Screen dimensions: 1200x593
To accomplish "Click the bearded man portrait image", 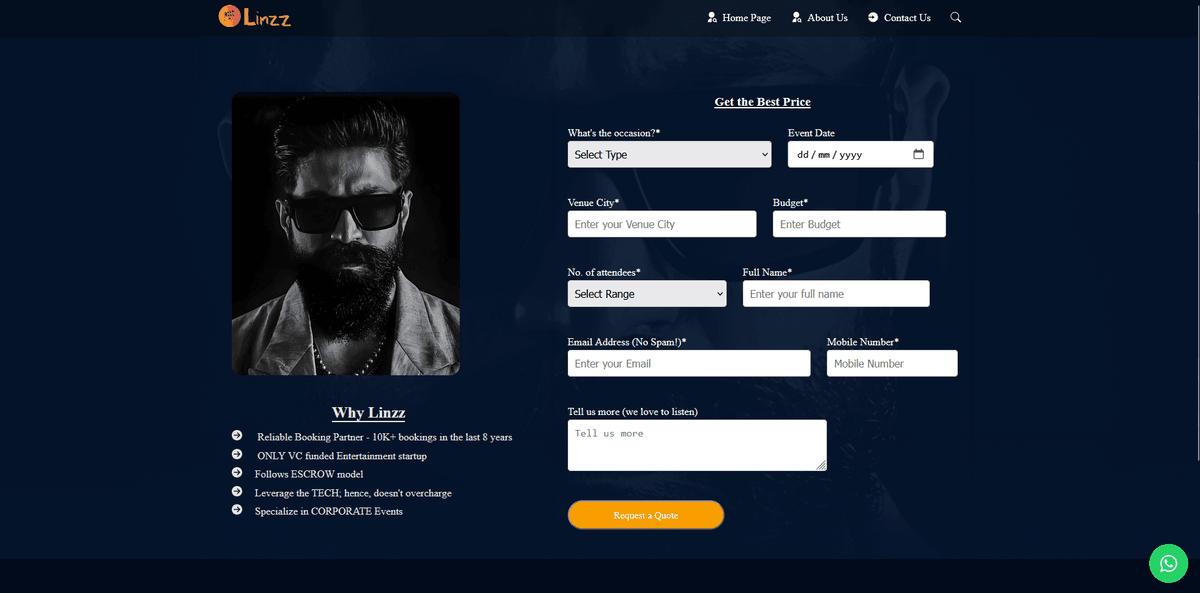I will [346, 234].
